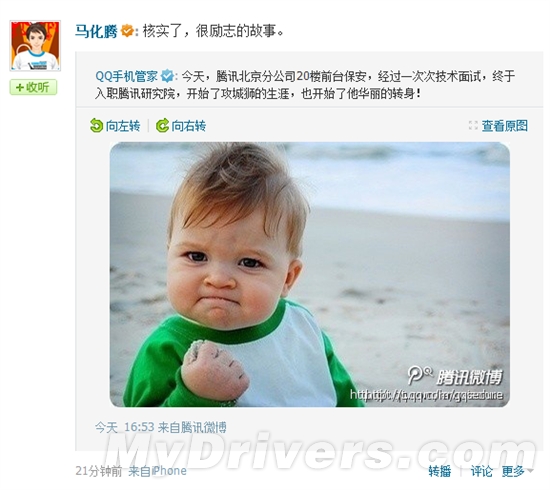This screenshot has width=550, height=490.
Task: Click the 向右转 rotate text
Action: pos(188,126)
